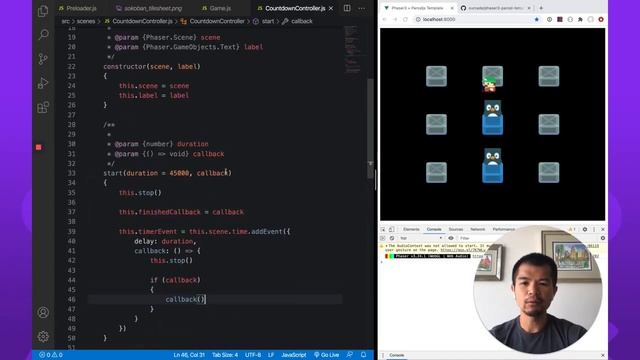Open the console context top dropdown

click(x=421, y=238)
